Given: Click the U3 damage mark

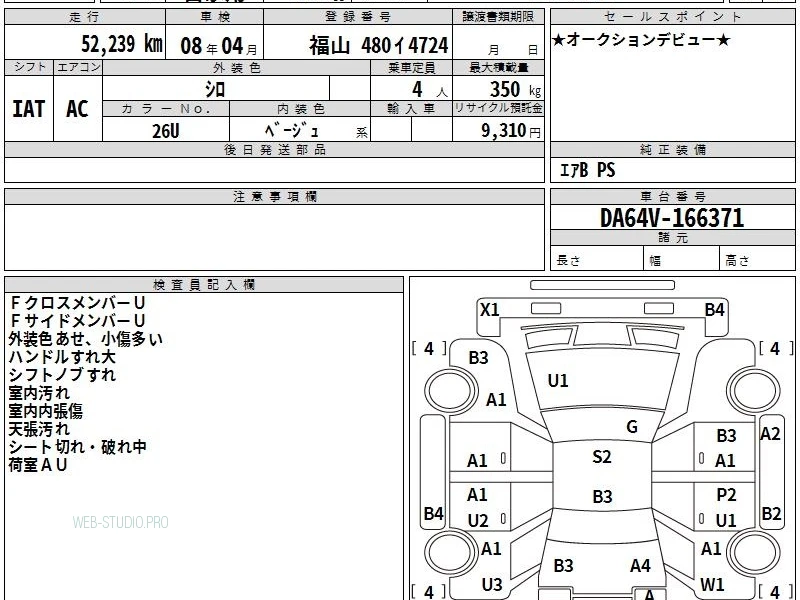Looking at the screenshot, I should click(x=492, y=585).
